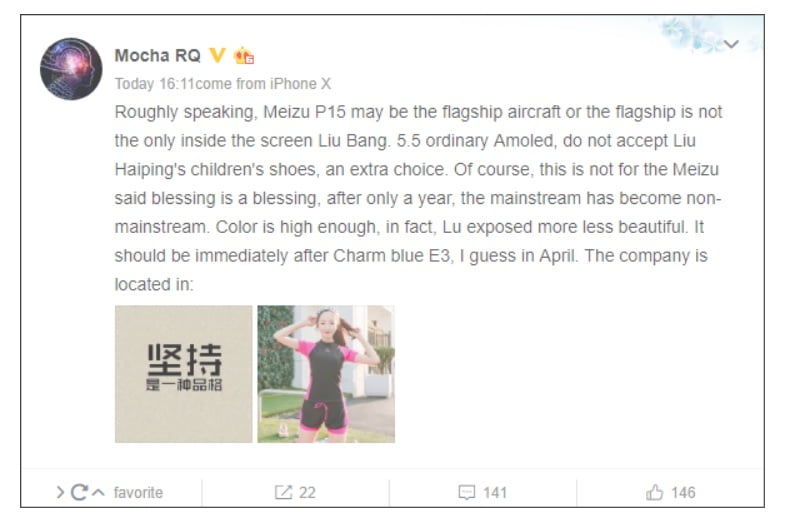Open the repost count 22
This screenshot has height=529, width=785.
click(x=307, y=492)
